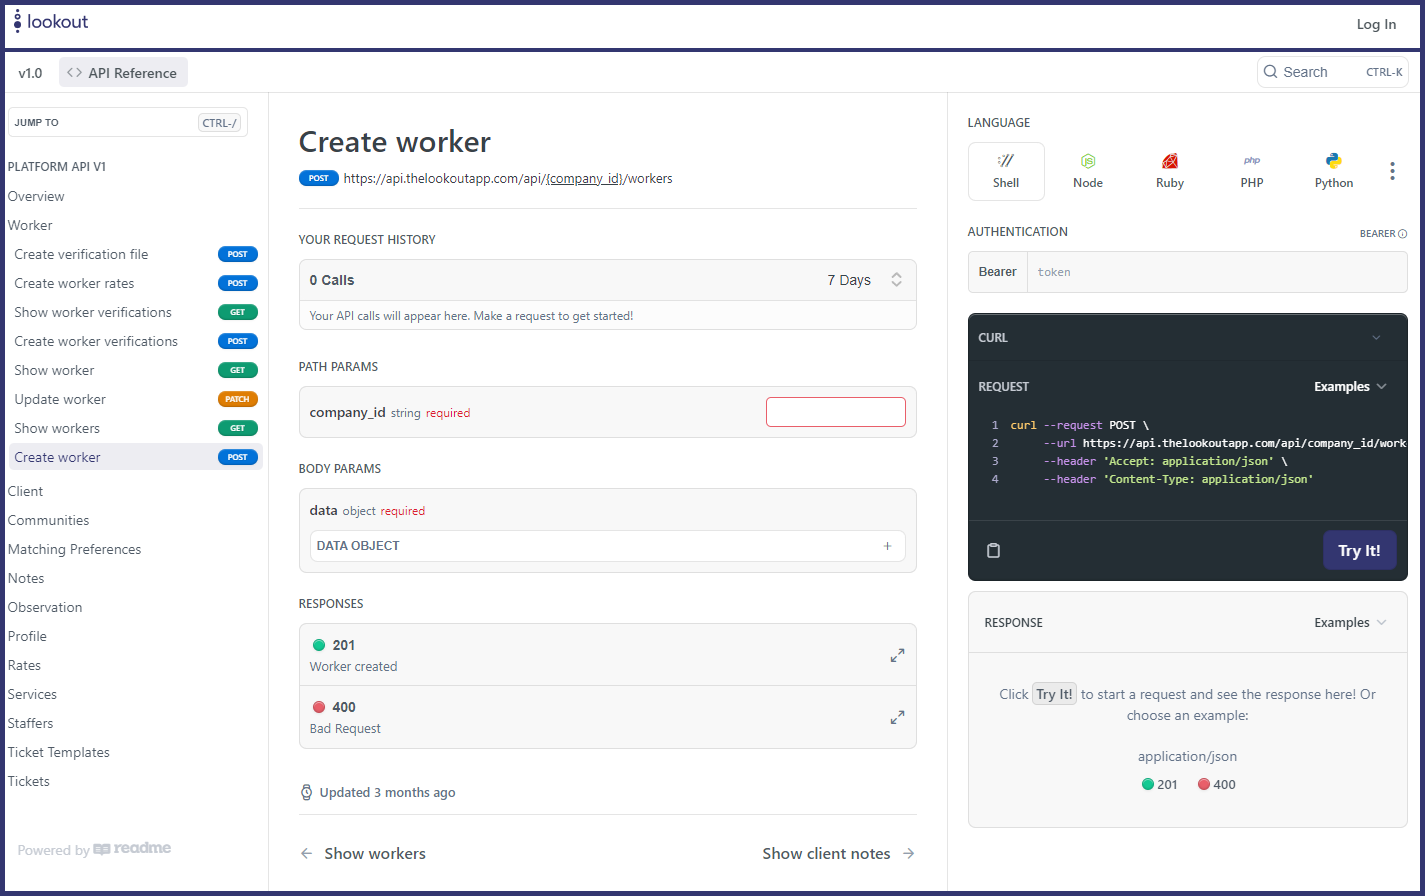Click the lookout logo
The image size is (1425, 896).
(52, 21)
